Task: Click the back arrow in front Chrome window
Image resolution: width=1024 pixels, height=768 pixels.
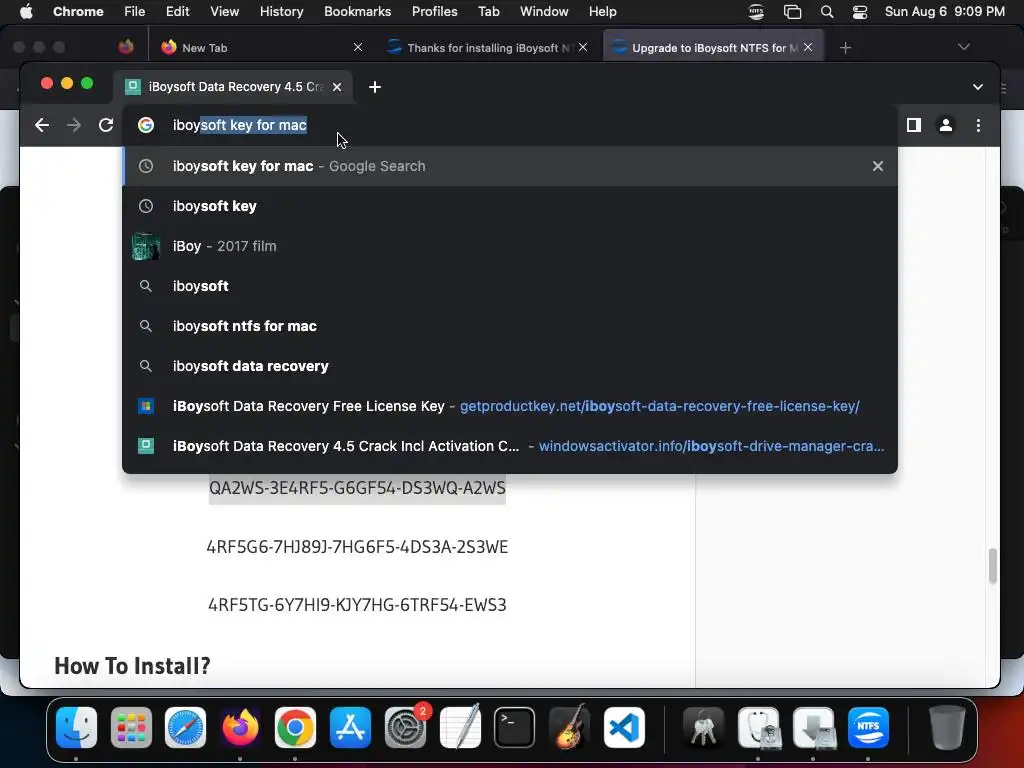Action: pos(42,125)
